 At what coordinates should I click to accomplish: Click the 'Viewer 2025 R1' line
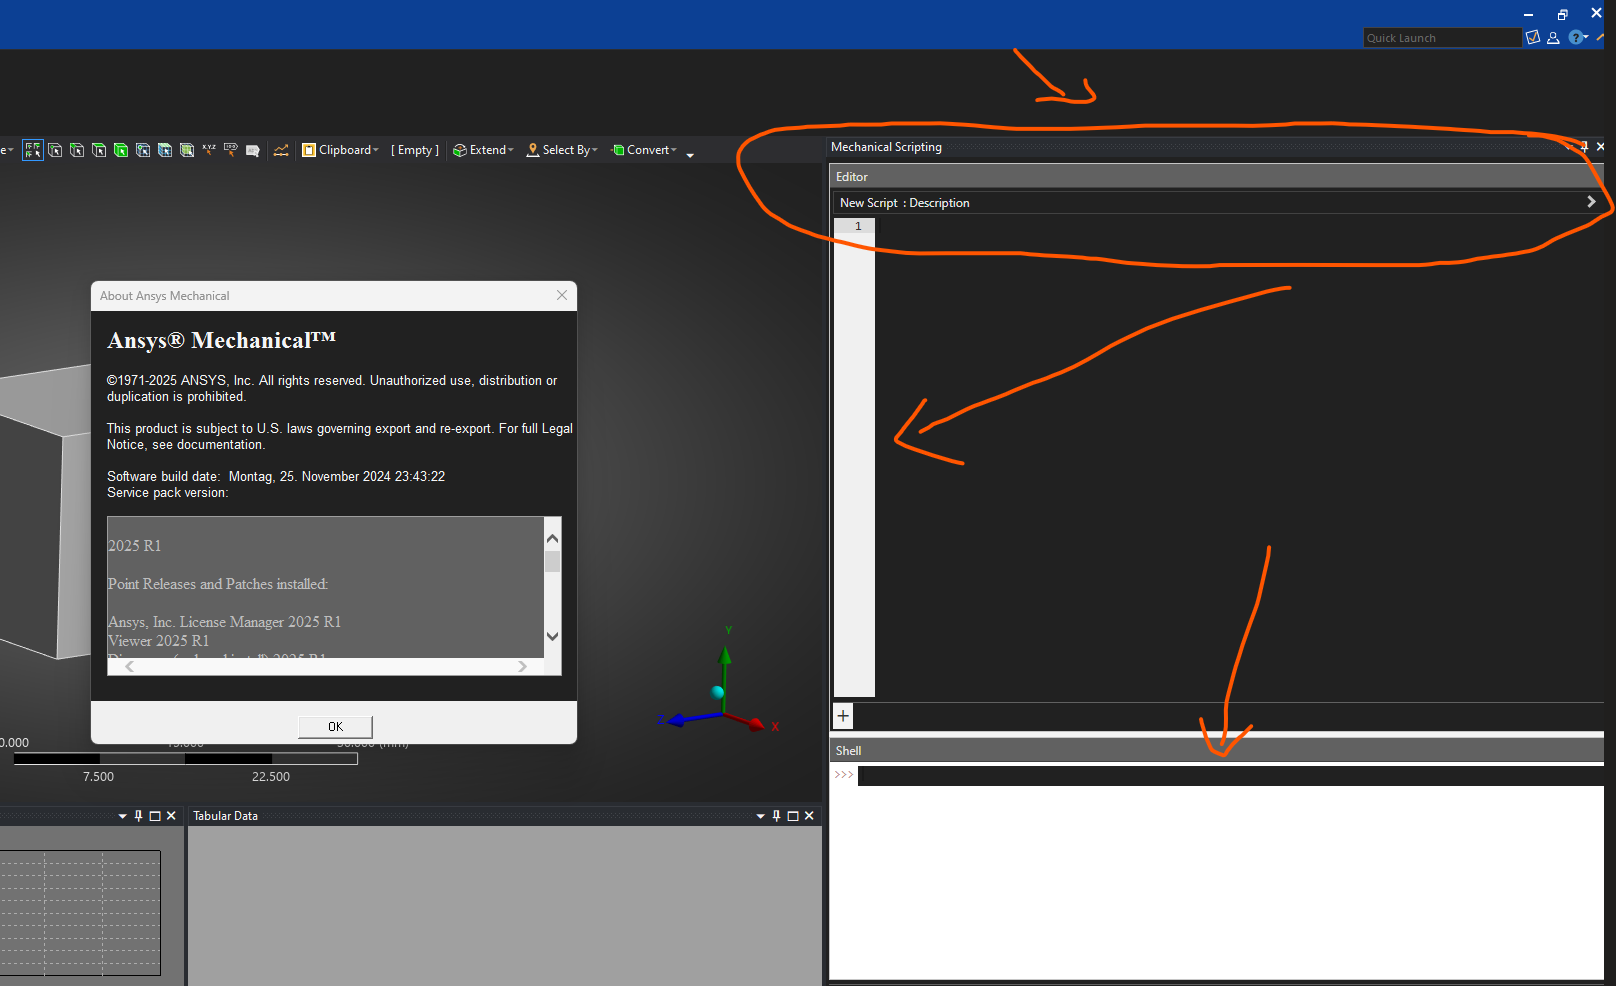tap(159, 641)
